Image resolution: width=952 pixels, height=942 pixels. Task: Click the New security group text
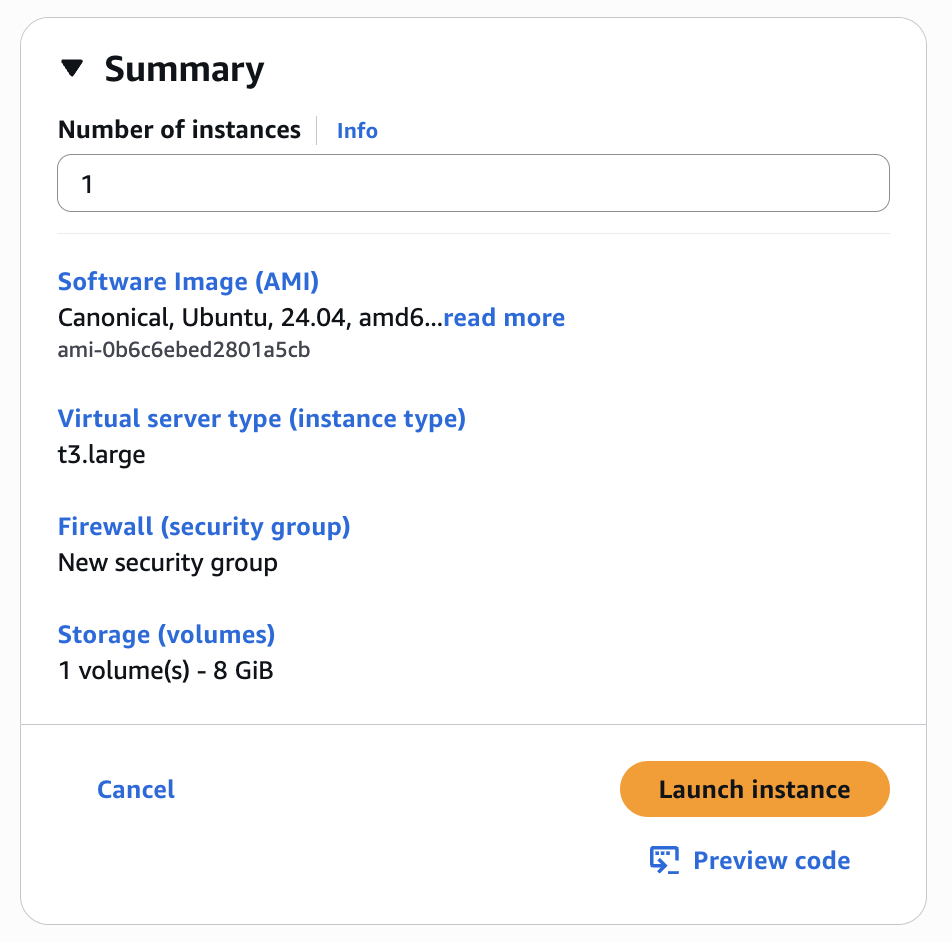[167, 563]
